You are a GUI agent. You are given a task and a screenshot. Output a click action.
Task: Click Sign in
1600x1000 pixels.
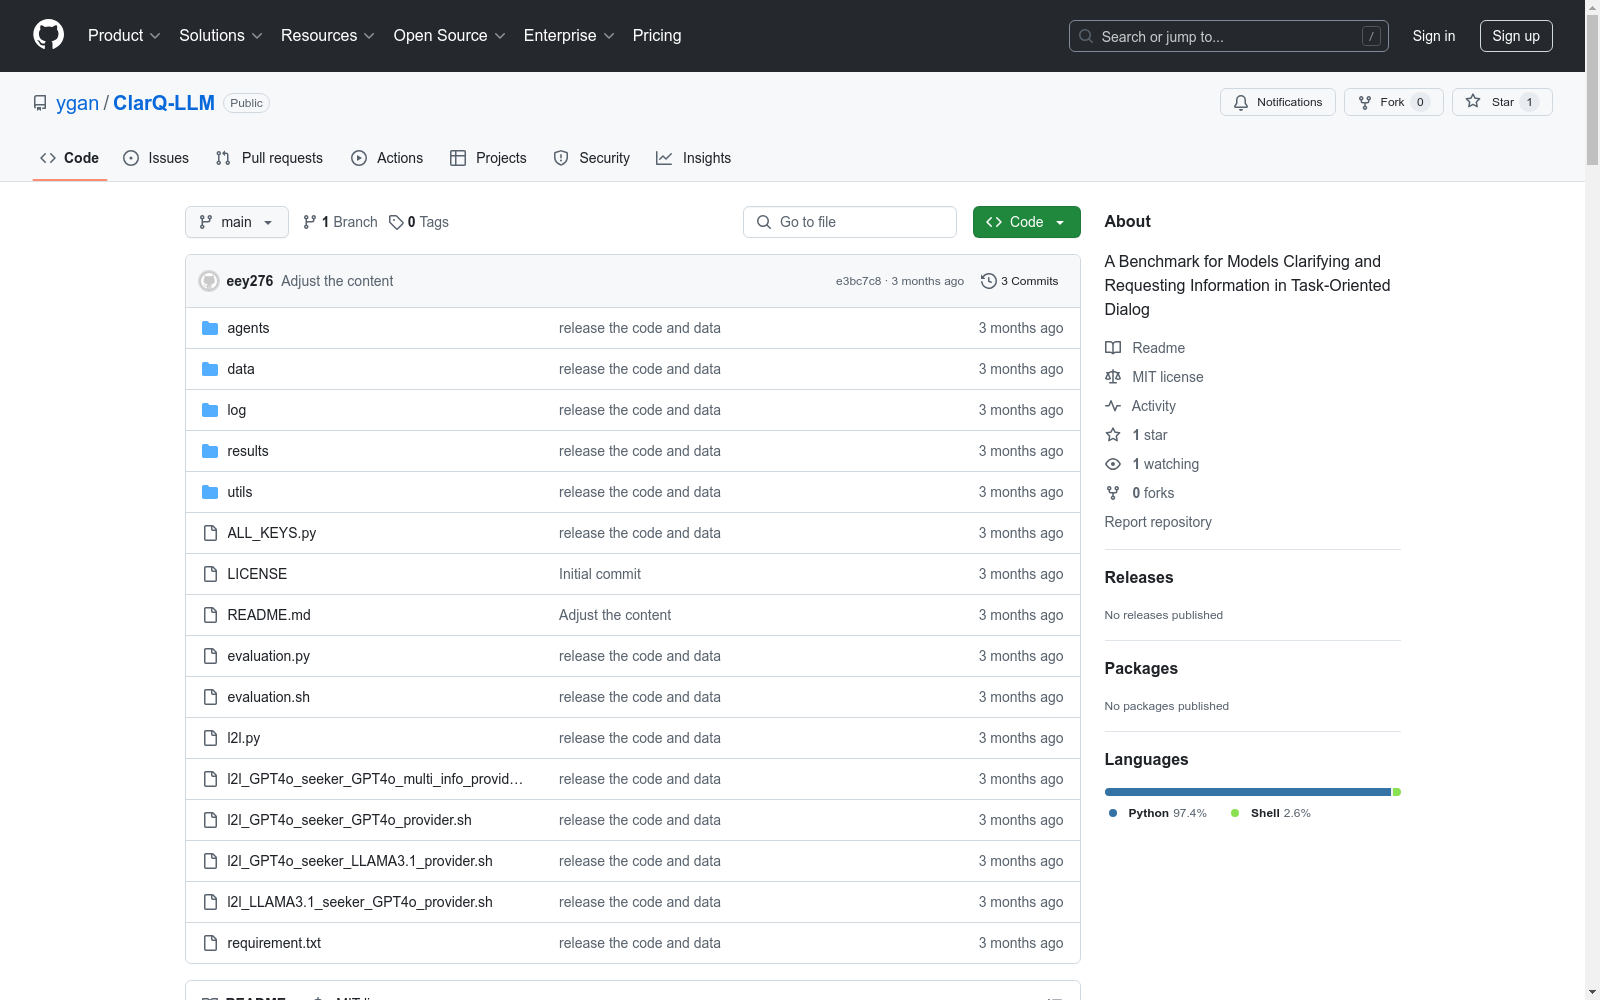click(1433, 36)
